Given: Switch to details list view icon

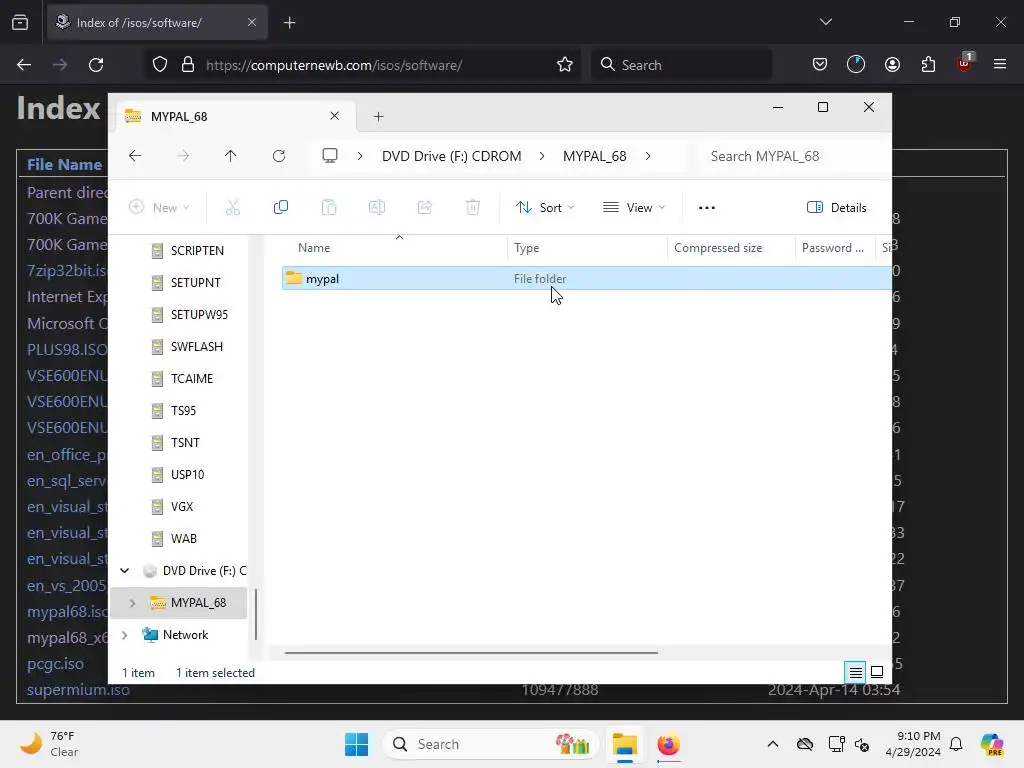Looking at the screenshot, I should coord(856,672).
